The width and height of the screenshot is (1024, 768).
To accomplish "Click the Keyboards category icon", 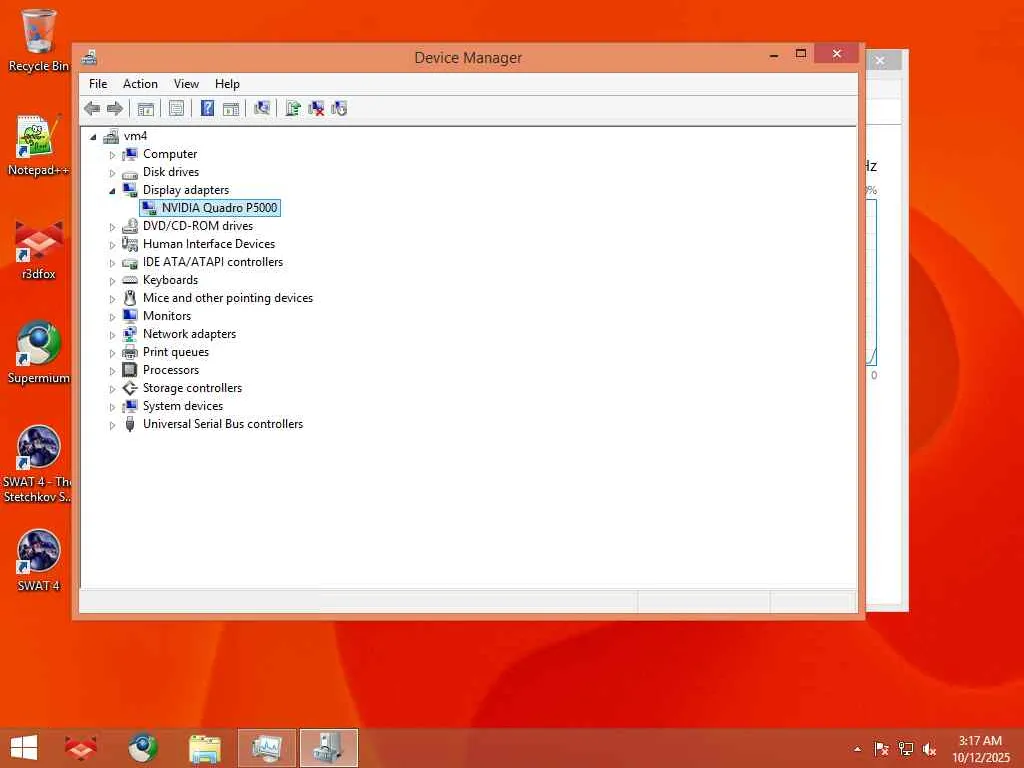I will [130, 280].
